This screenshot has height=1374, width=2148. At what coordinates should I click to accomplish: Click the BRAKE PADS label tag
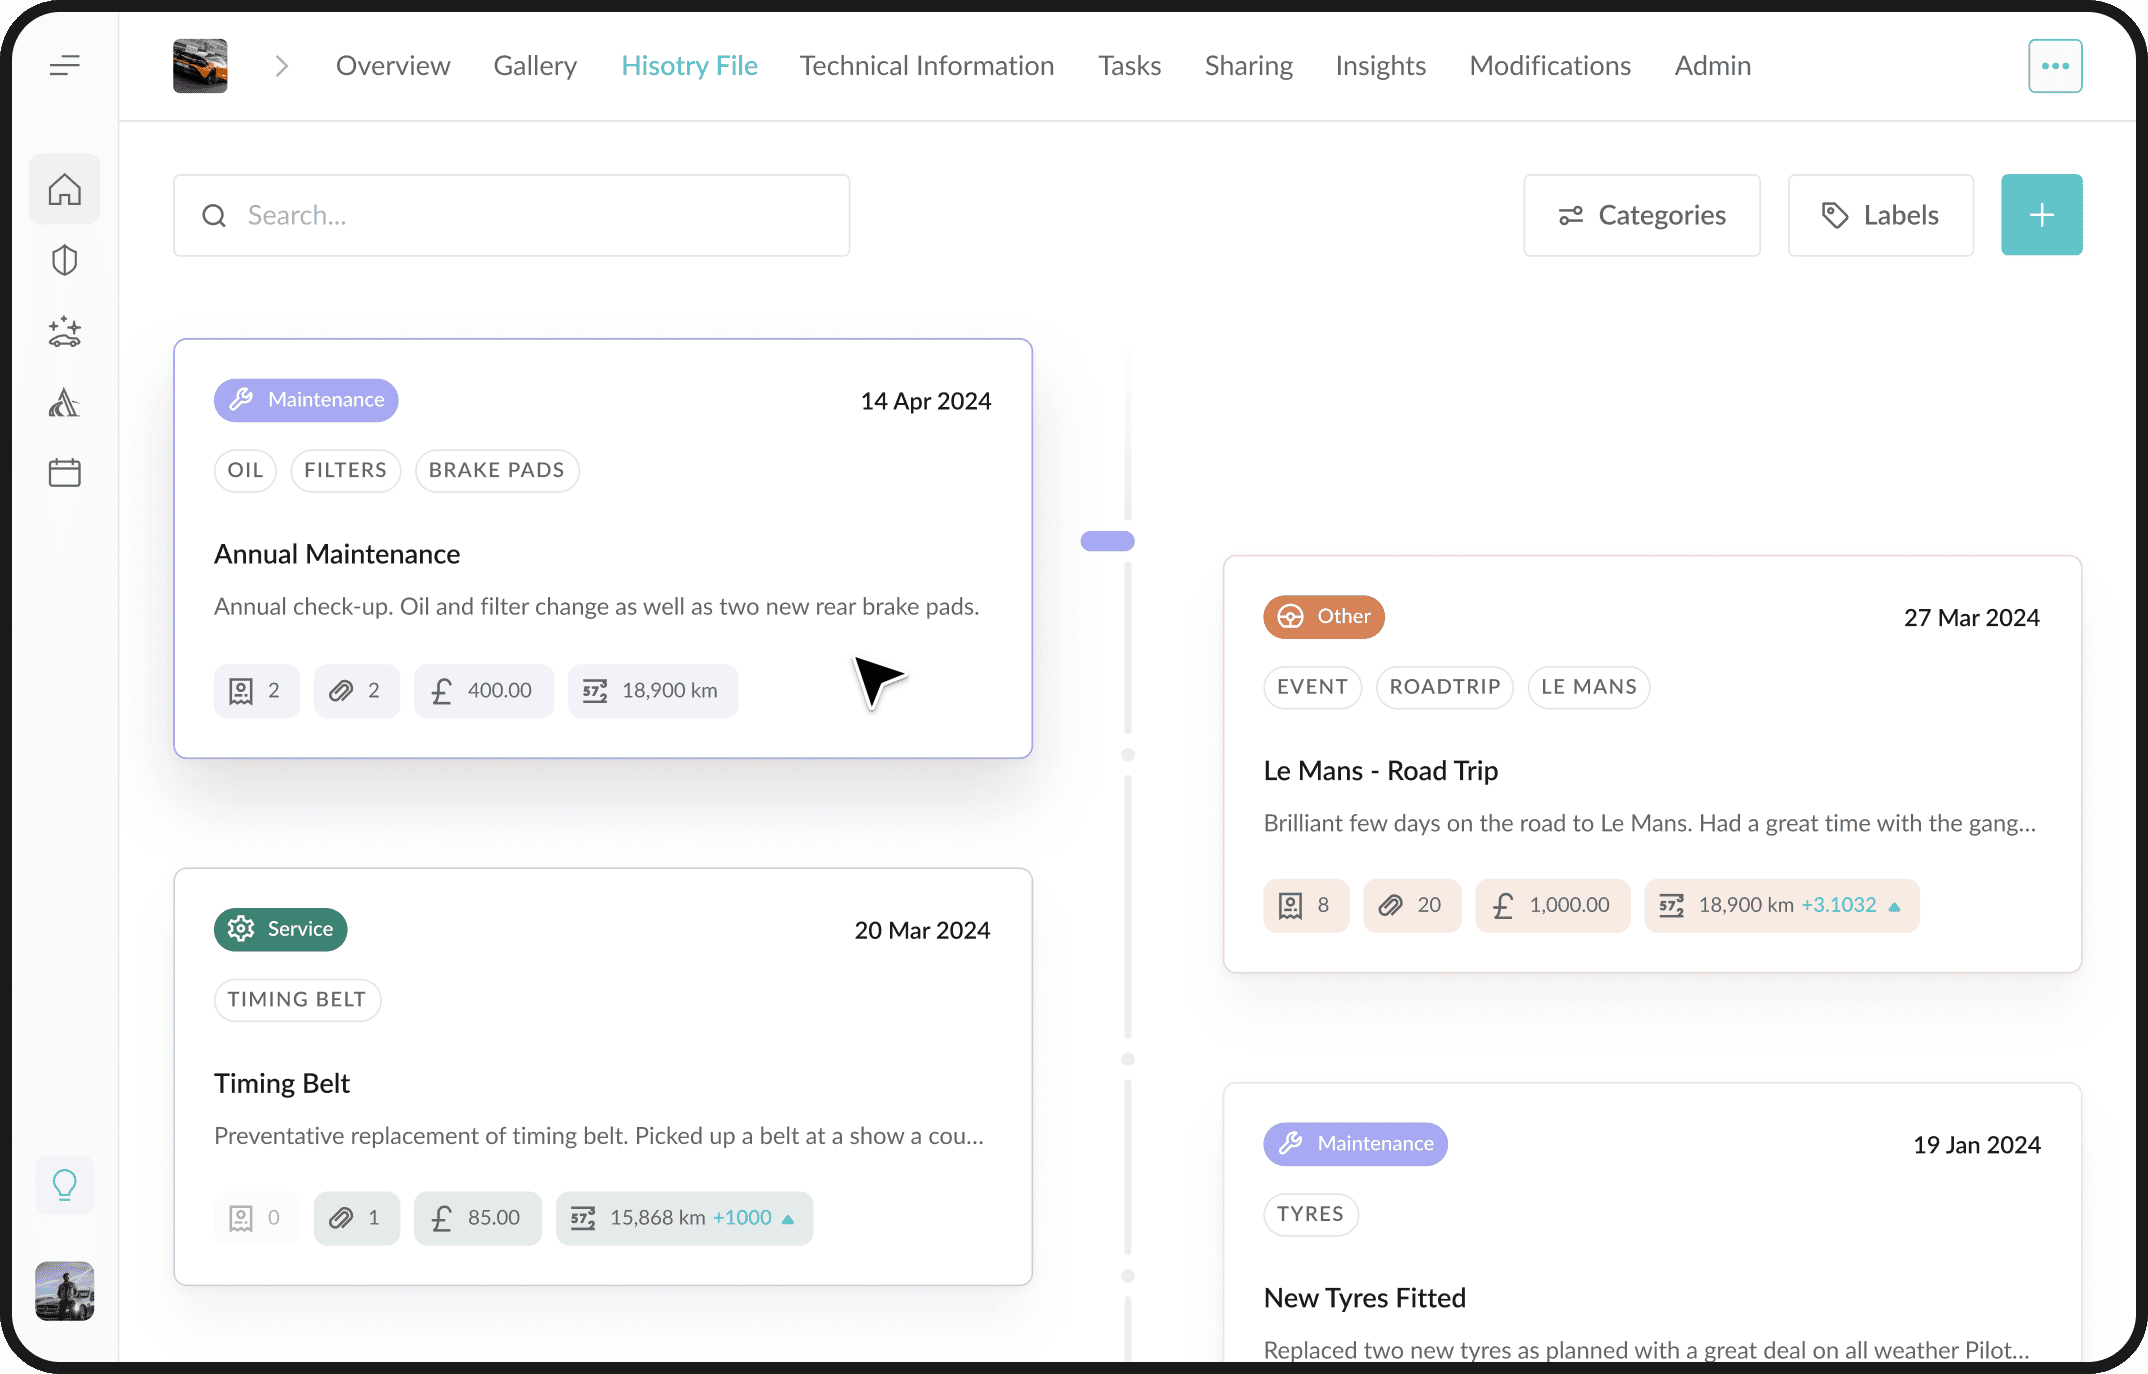pyautogui.click(x=496, y=470)
